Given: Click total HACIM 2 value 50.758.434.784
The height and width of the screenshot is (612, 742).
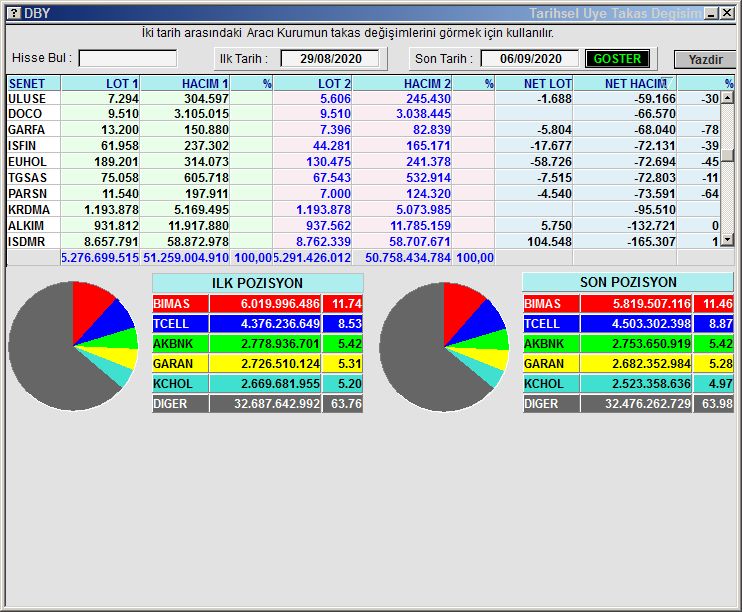Looking at the screenshot, I should 407,258.
